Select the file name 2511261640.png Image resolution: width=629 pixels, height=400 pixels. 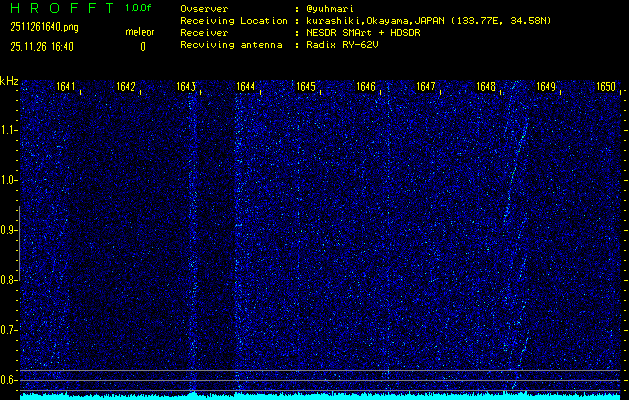coord(45,27)
